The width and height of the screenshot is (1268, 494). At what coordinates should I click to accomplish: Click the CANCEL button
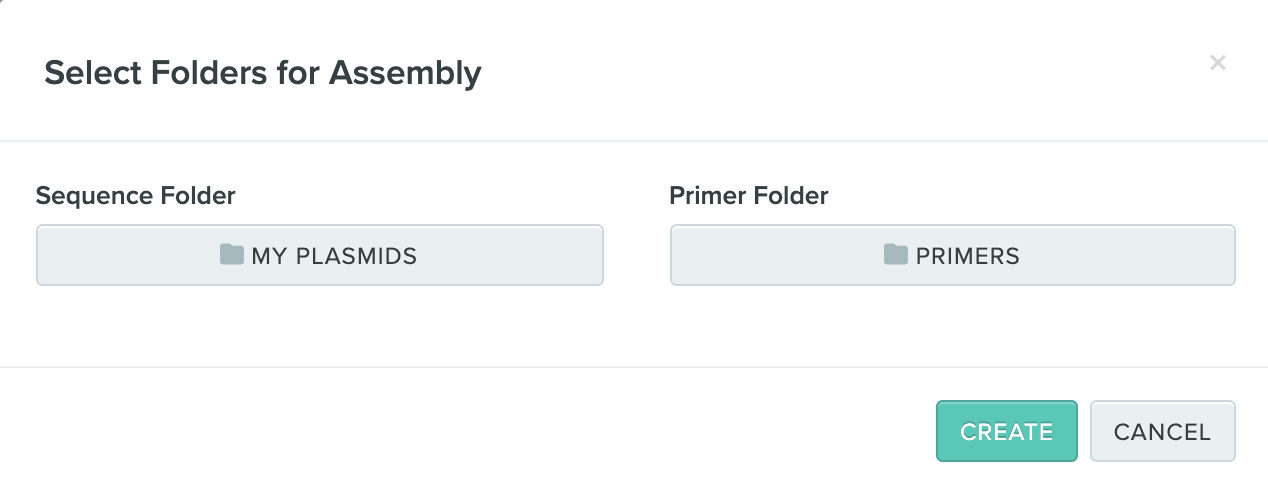(x=1163, y=431)
